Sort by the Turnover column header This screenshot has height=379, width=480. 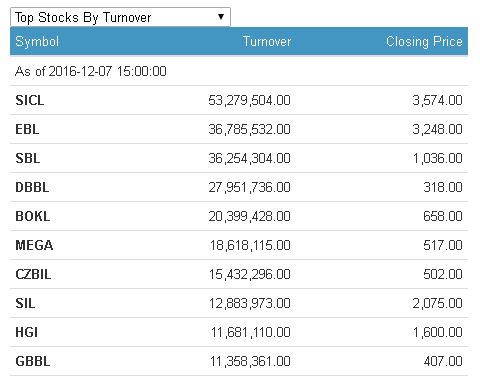coord(267,42)
